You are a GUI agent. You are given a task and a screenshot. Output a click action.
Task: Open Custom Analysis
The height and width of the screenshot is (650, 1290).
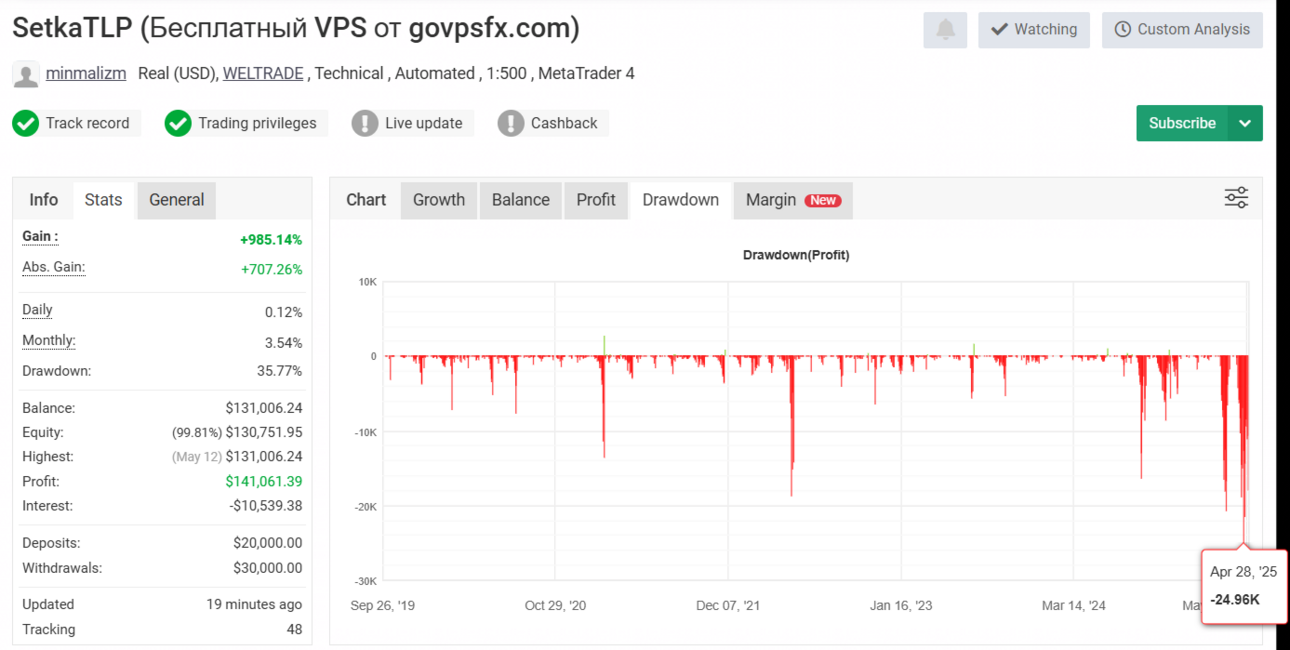[1182, 29]
